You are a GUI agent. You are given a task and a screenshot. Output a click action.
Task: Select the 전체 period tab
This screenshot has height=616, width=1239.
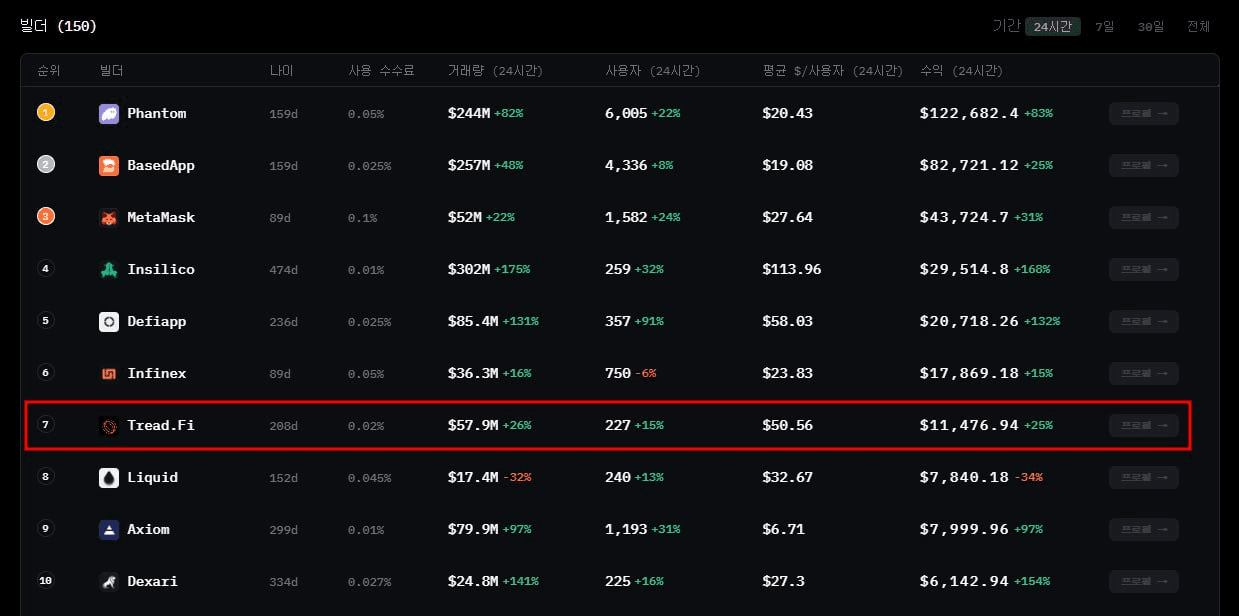click(x=1198, y=27)
